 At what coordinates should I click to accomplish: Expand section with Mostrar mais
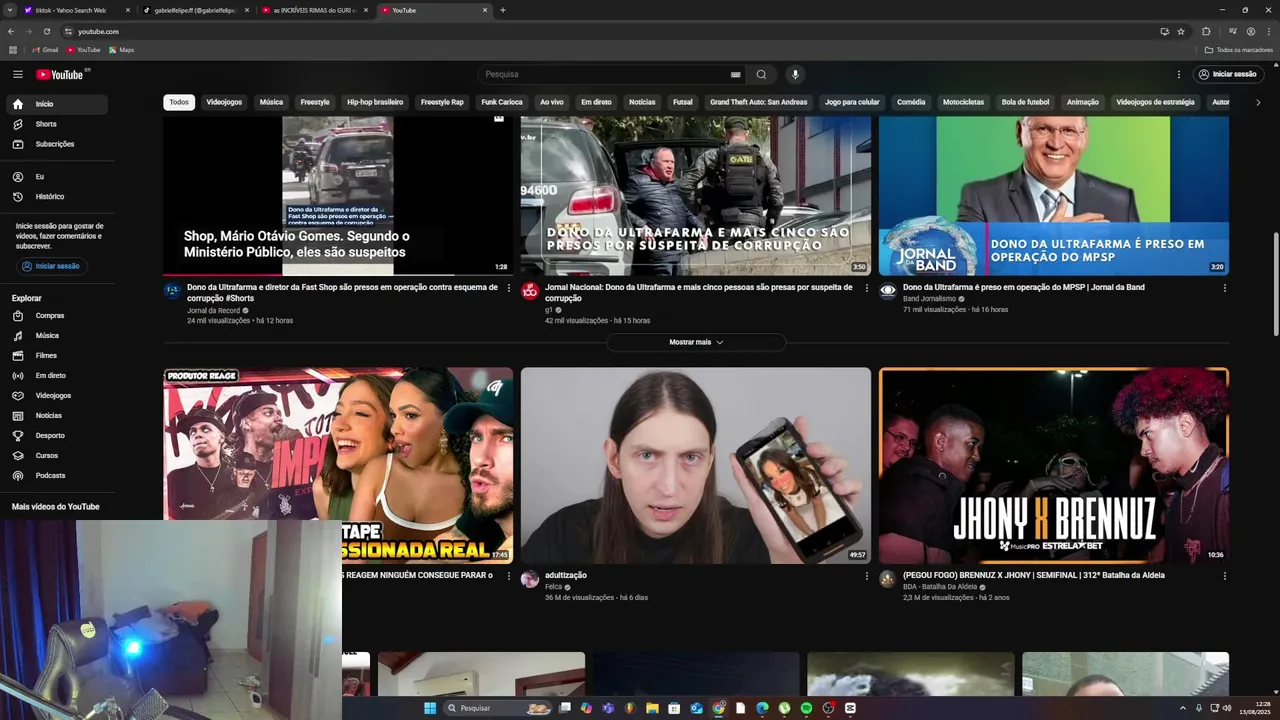(x=696, y=342)
